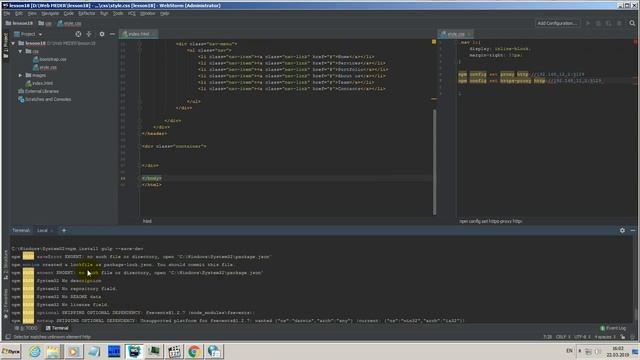Click the html breadcrumb below editor
The image size is (640, 360).
147,221
